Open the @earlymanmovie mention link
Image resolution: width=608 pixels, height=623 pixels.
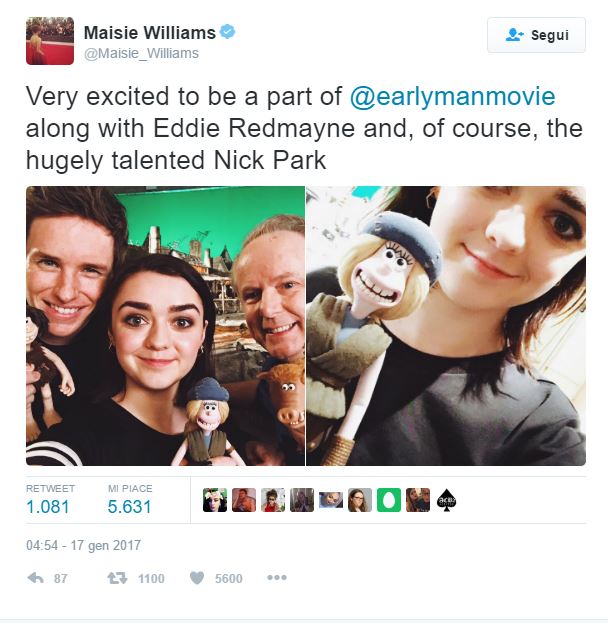point(452,97)
